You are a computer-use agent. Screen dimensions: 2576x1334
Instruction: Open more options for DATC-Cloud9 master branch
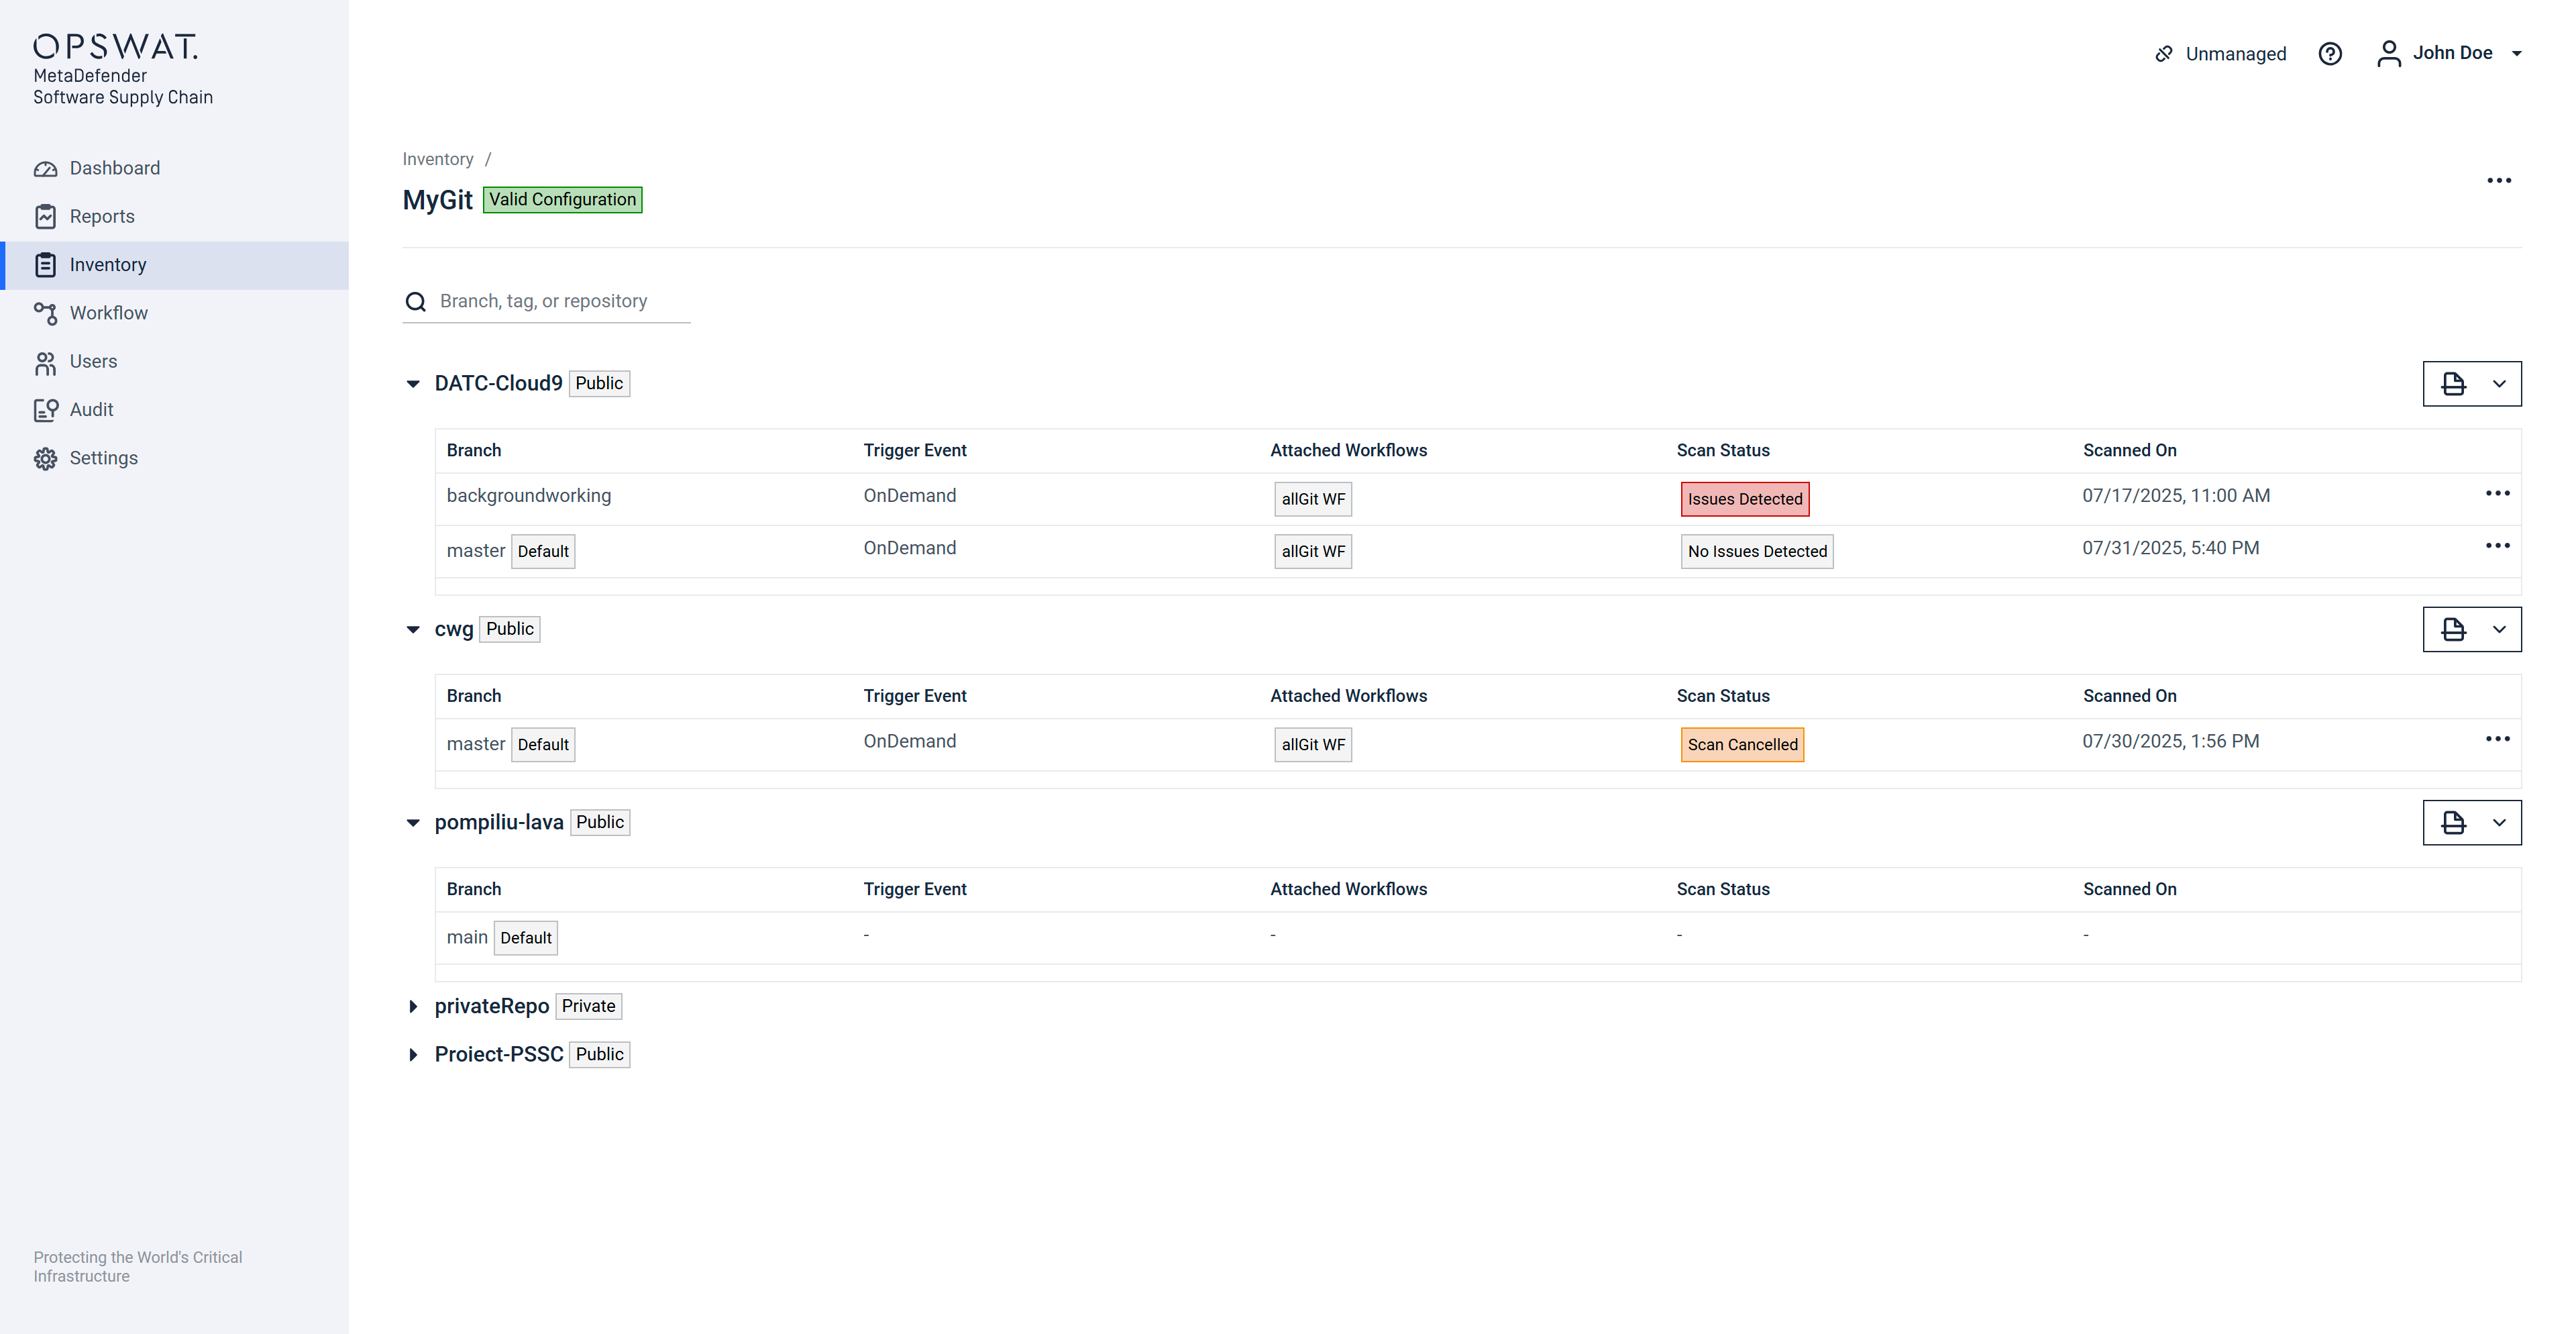tap(2497, 546)
